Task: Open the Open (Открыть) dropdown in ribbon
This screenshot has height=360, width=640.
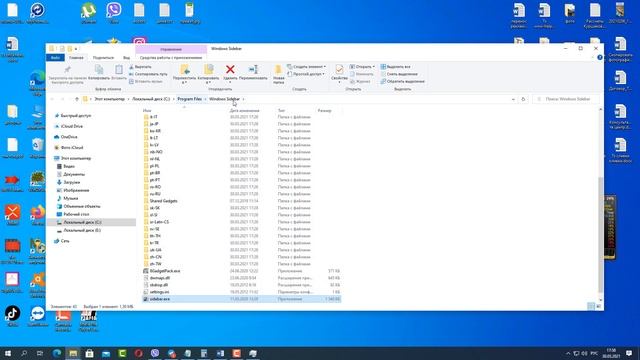Action: (x=362, y=67)
